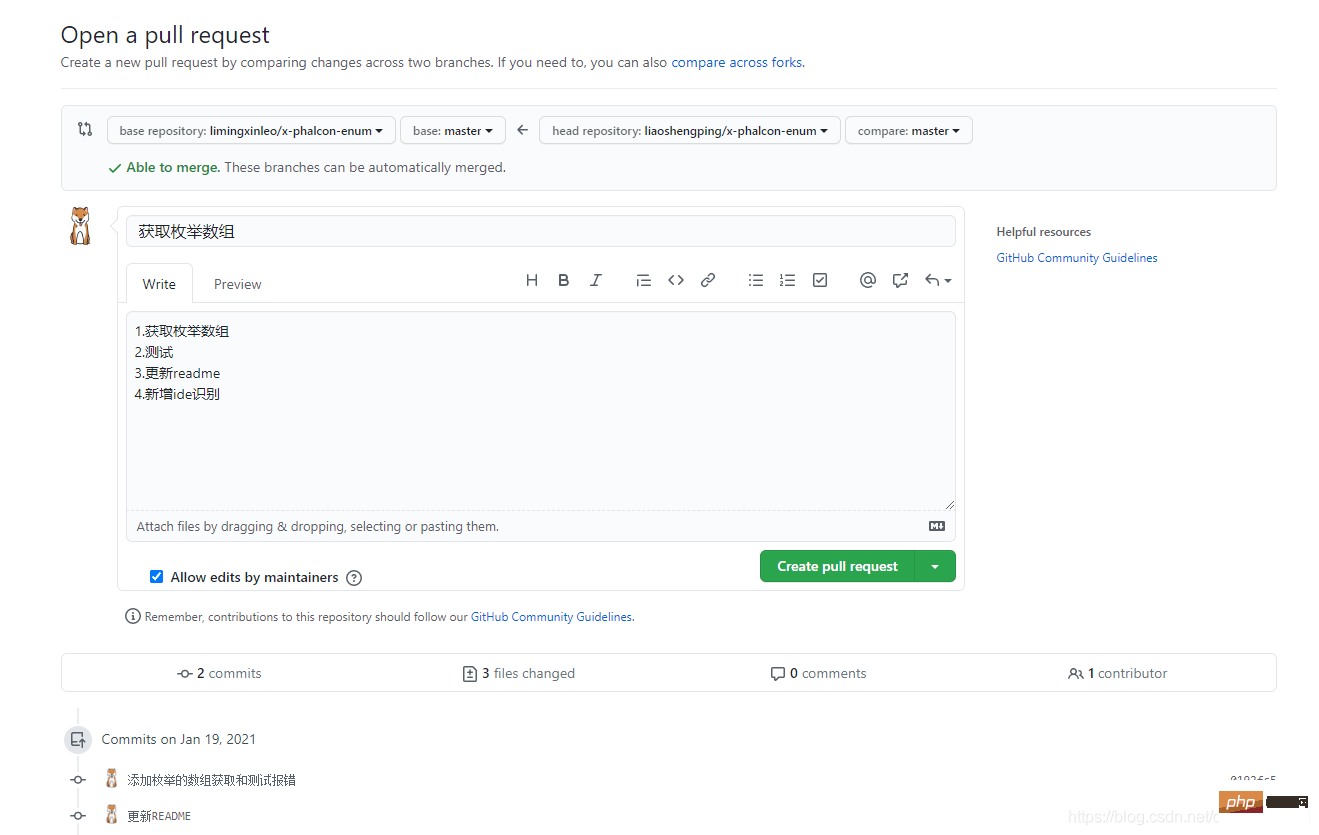Insert a task list checkbox item

pos(820,281)
